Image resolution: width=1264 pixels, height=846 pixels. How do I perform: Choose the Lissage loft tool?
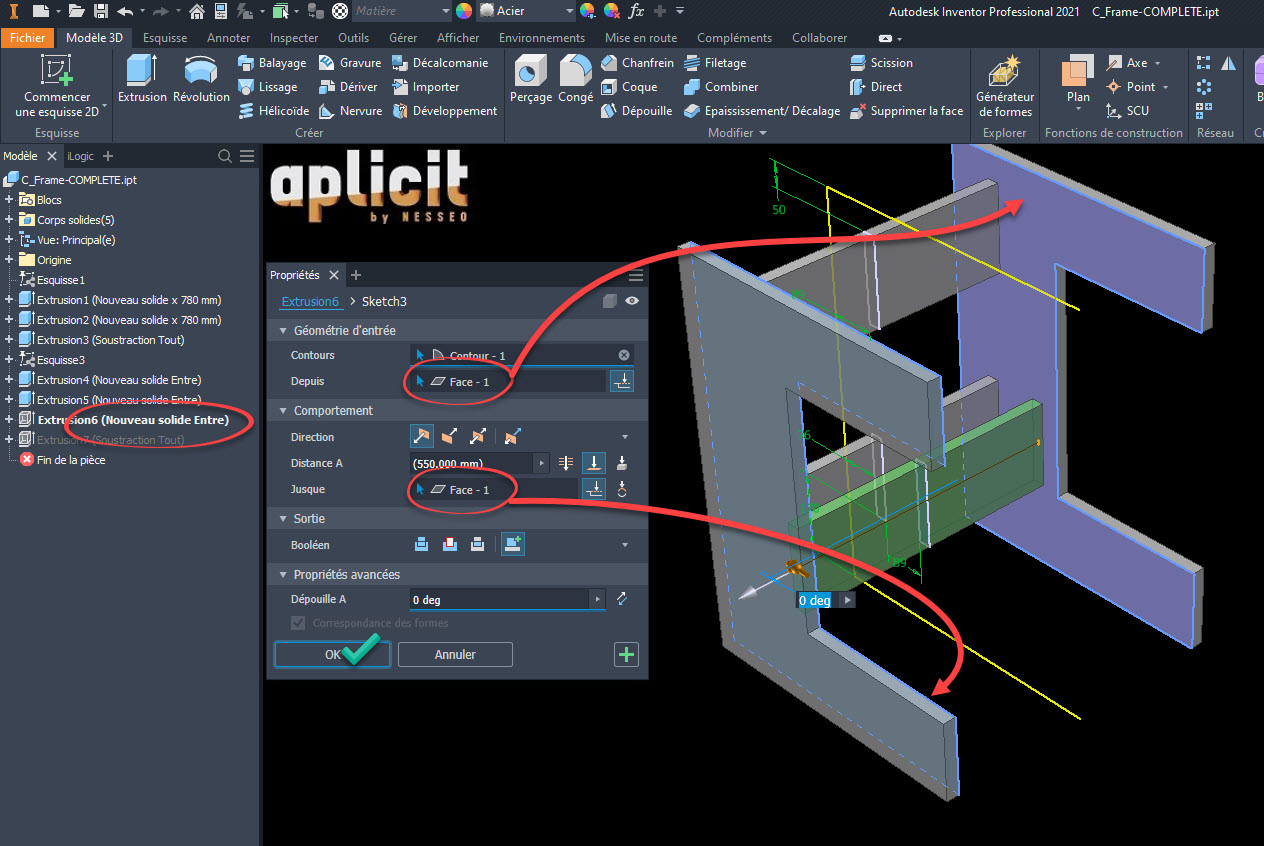click(267, 87)
